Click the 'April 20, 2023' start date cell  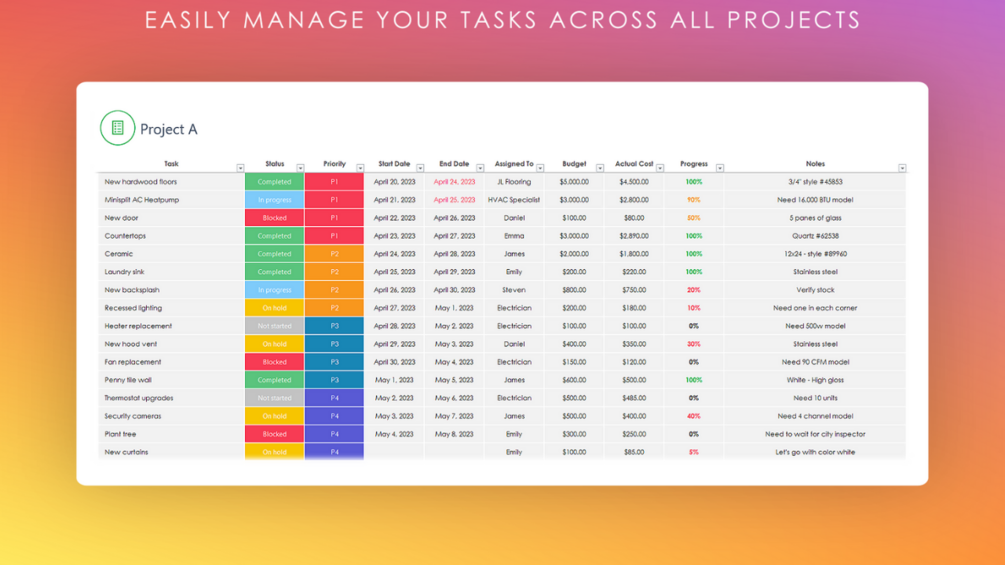pos(394,182)
